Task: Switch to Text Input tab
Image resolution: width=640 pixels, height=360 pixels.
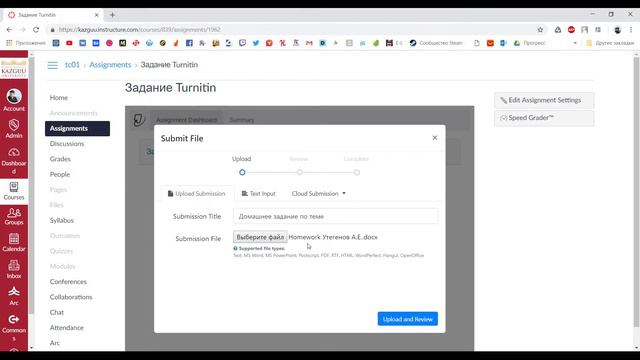Action: (258, 193)
